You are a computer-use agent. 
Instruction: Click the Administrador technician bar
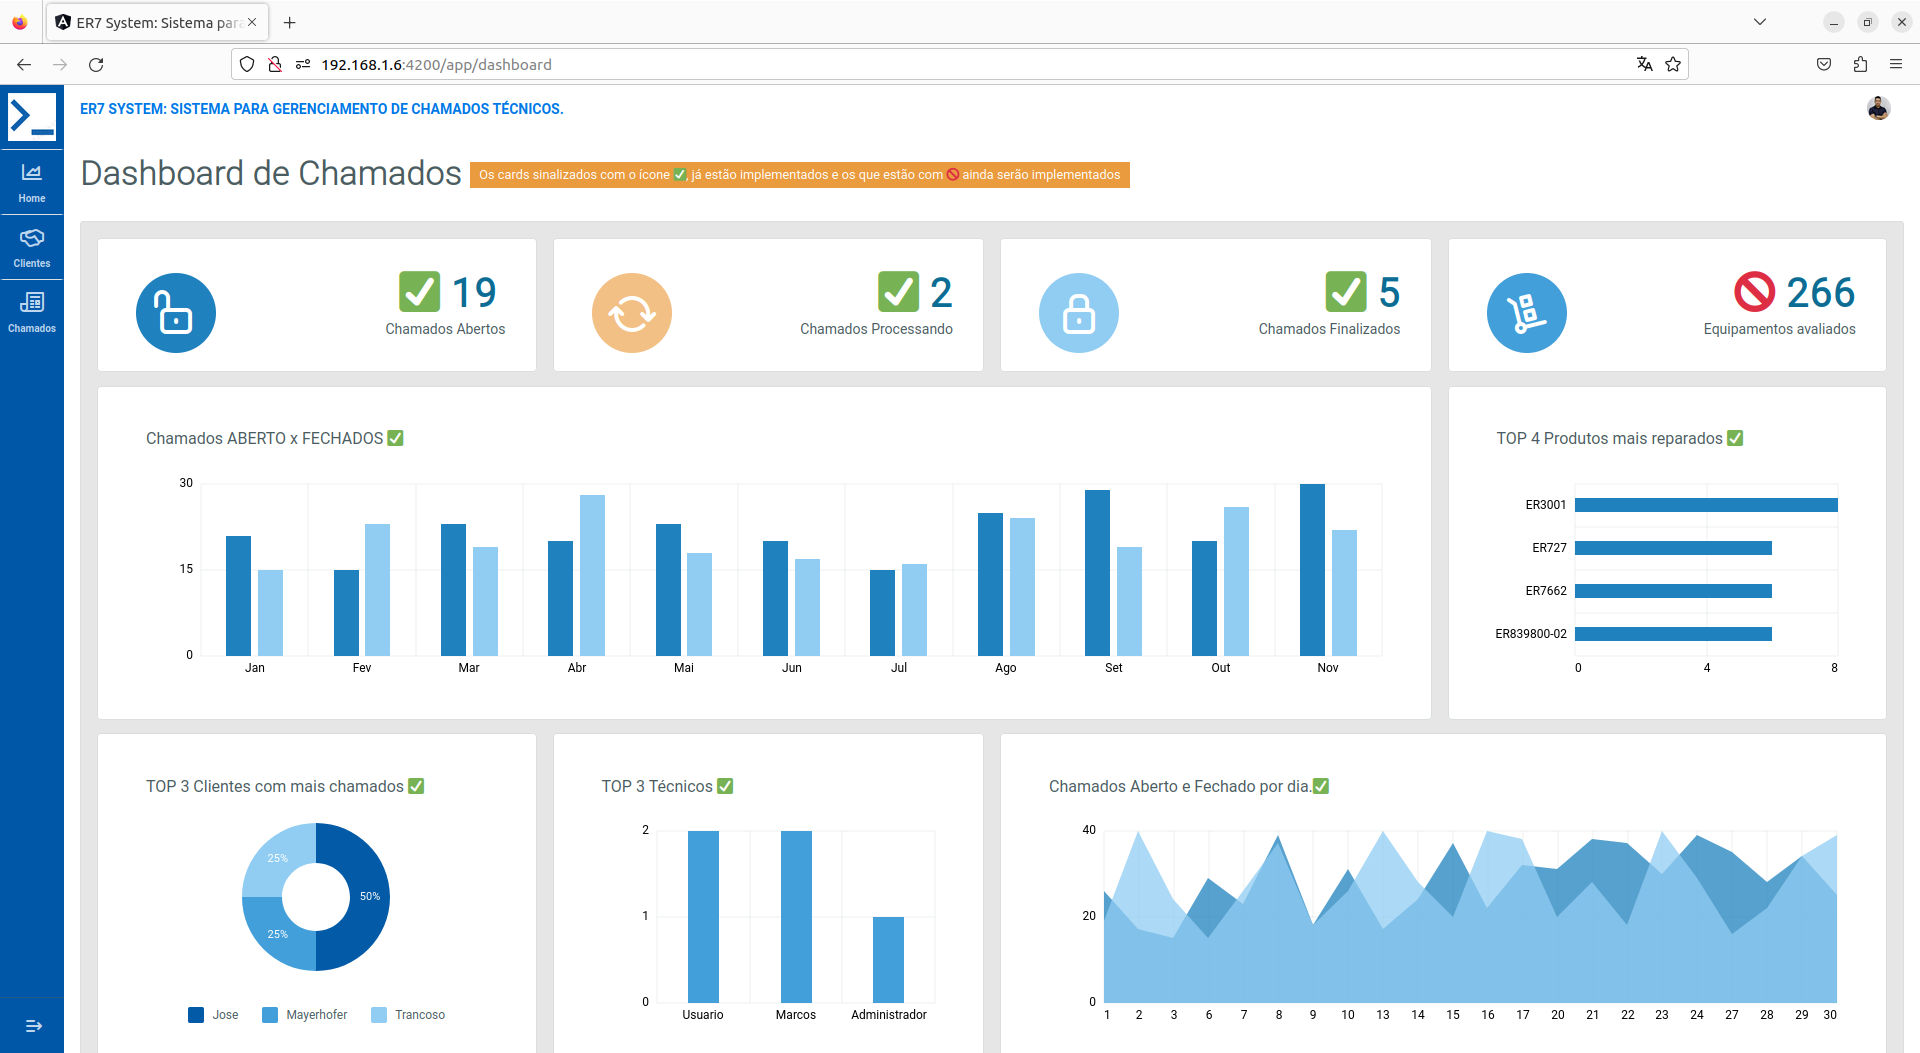pyautogui.click(x=888, y=960)
